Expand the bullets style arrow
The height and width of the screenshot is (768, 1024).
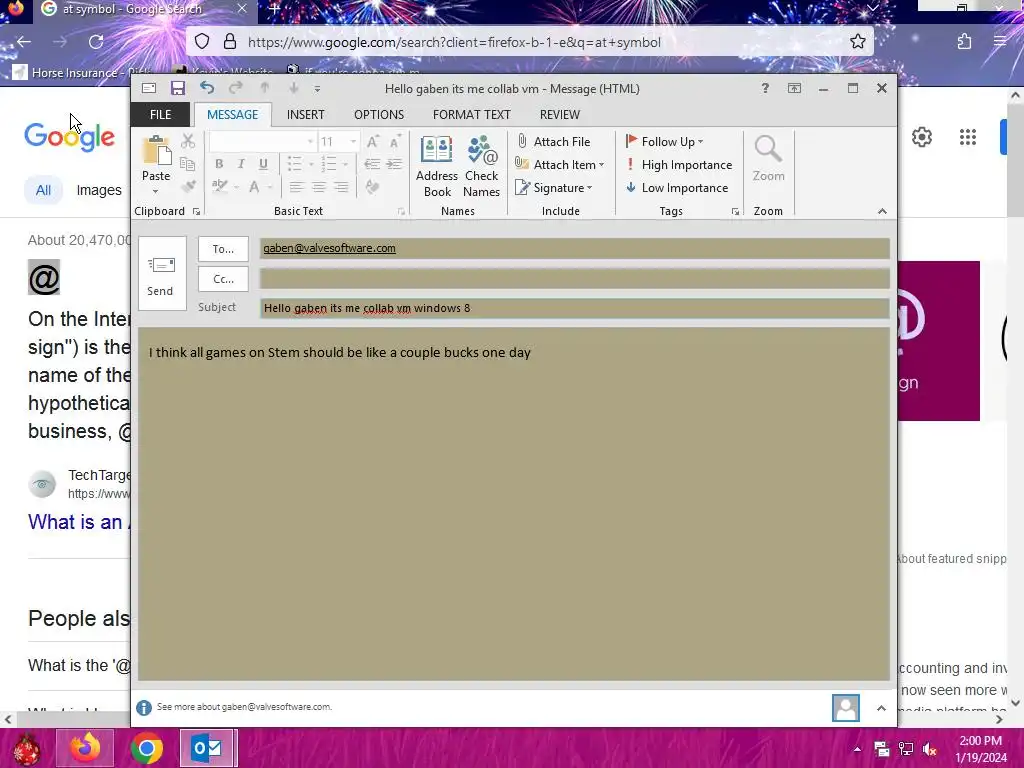click(x=312, y=165)
